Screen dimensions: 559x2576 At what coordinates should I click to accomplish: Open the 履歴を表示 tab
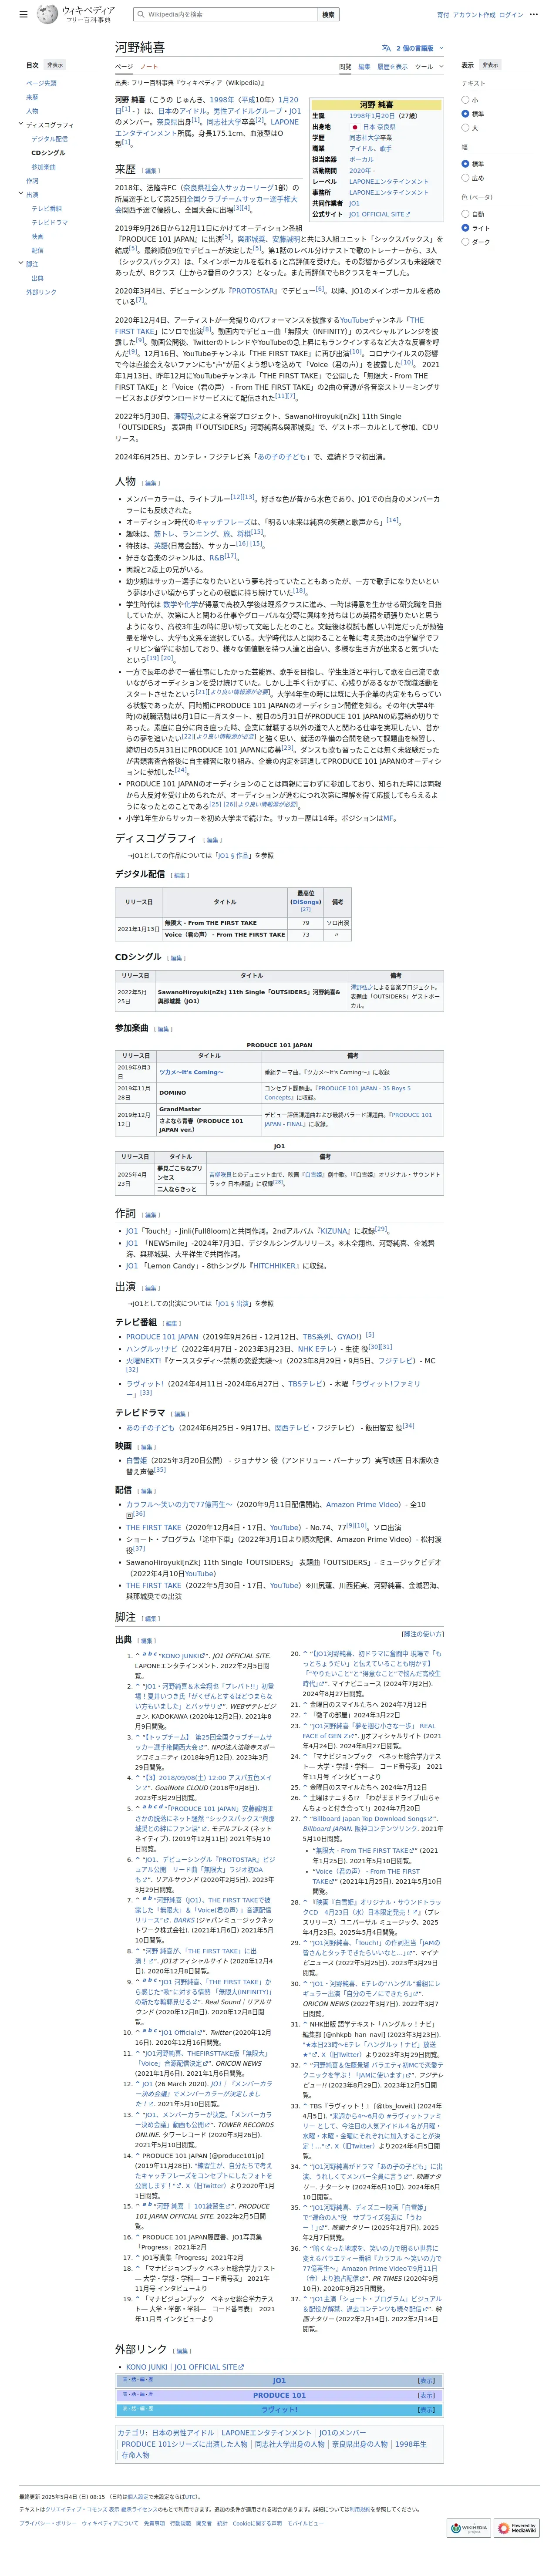(392, 67)
